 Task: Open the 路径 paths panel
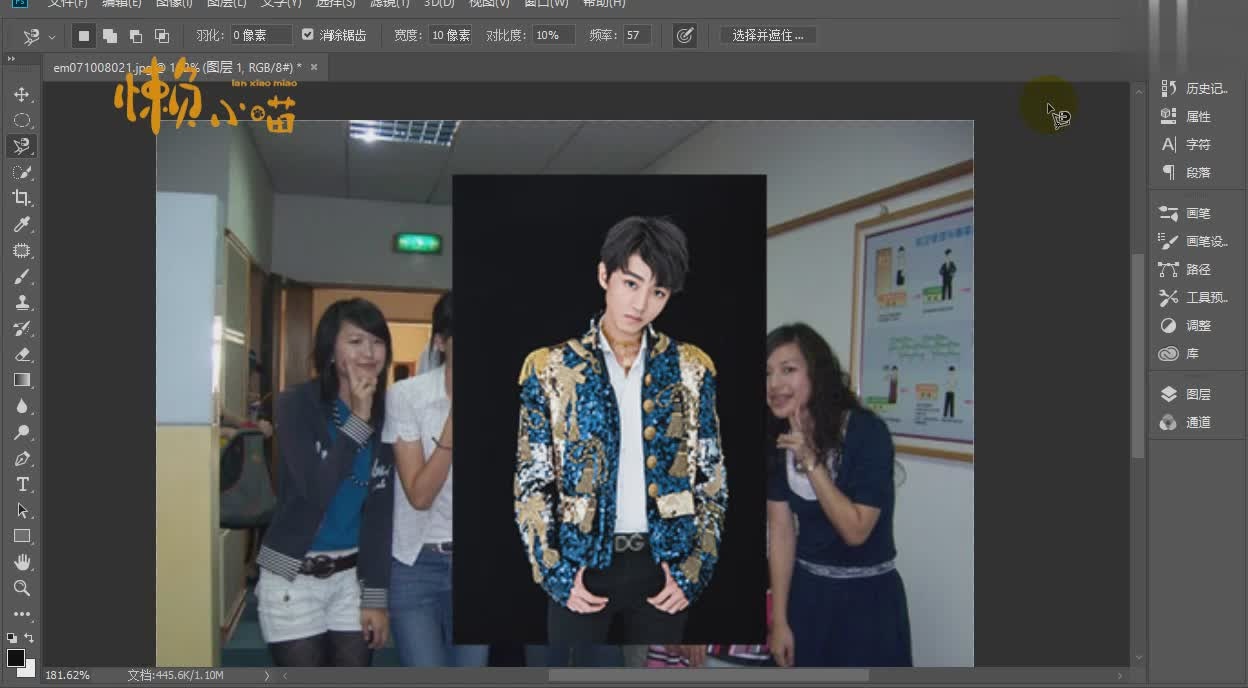coord(1186,269)
